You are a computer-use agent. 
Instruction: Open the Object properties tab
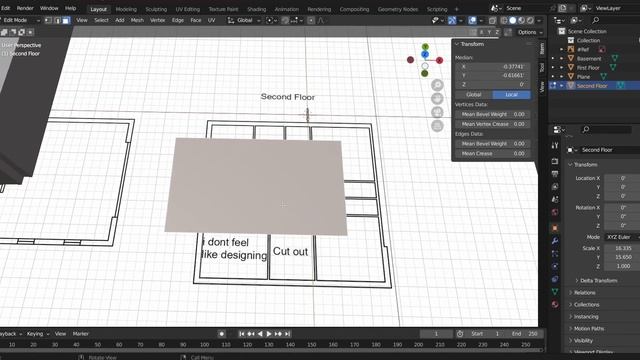click(555, 228)
